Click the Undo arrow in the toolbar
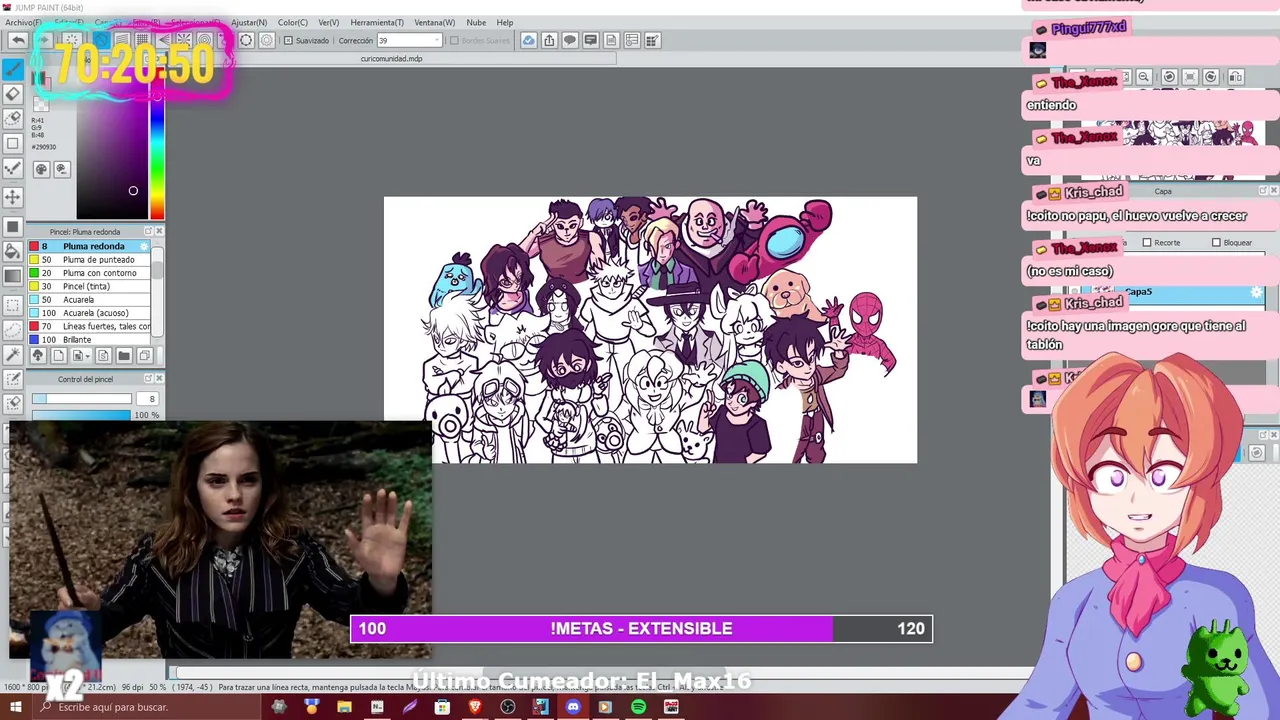Image resolution: width=1280 pixels, height=720 pixels. 18,40
